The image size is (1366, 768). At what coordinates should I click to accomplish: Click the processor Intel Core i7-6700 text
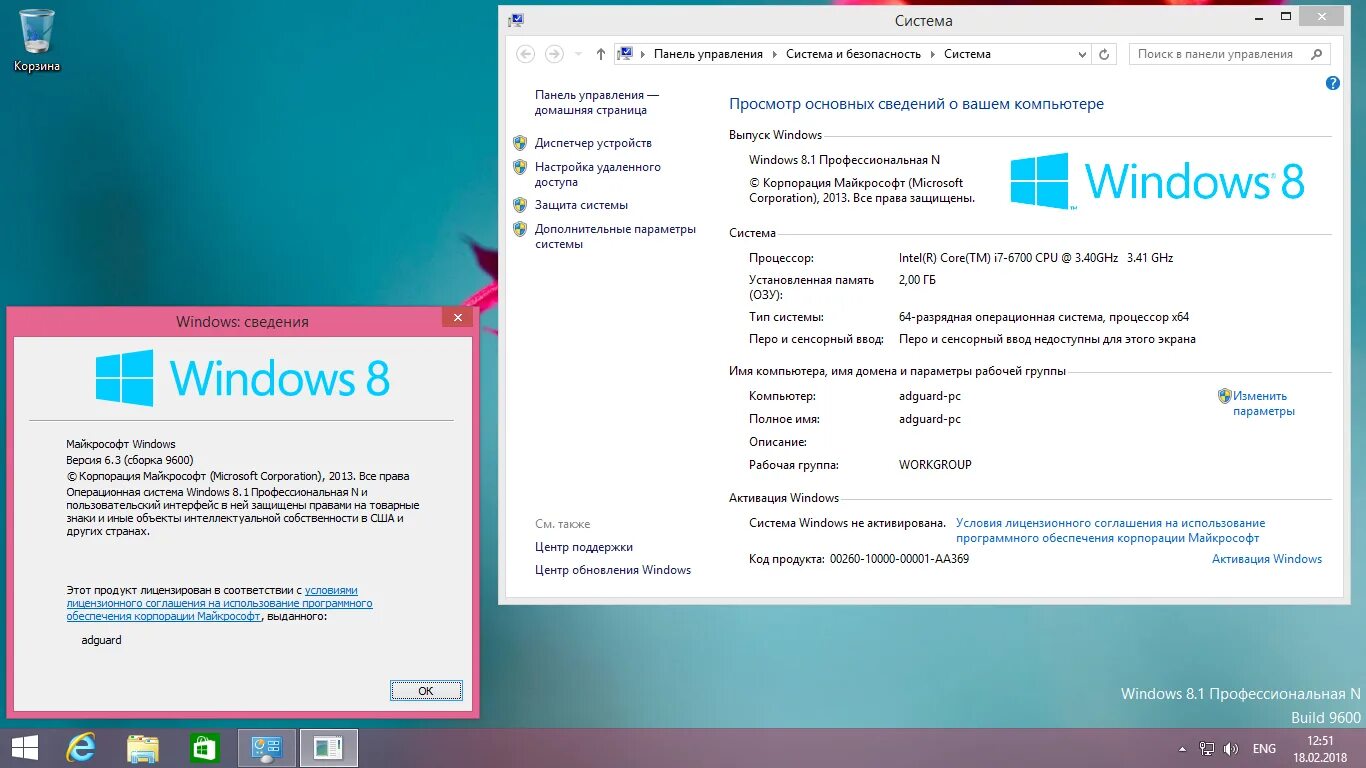1036,258
